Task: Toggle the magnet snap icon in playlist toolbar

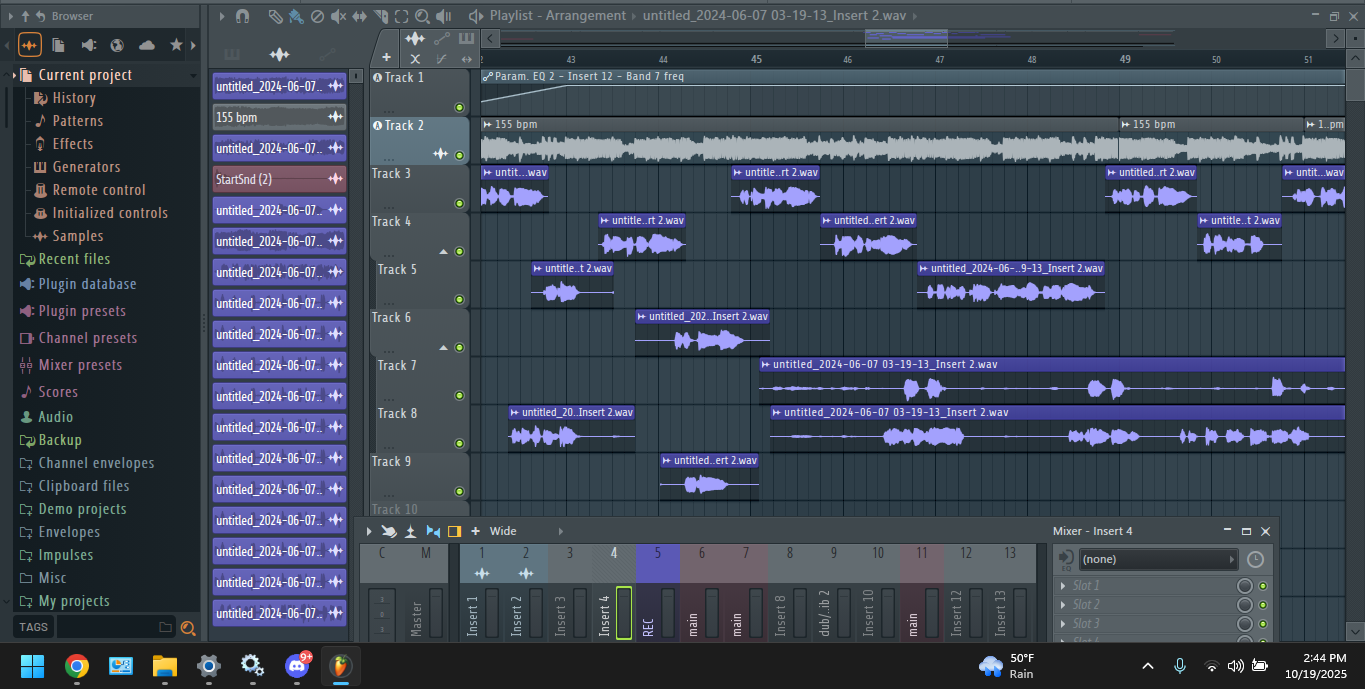Action: pos(242,16)
